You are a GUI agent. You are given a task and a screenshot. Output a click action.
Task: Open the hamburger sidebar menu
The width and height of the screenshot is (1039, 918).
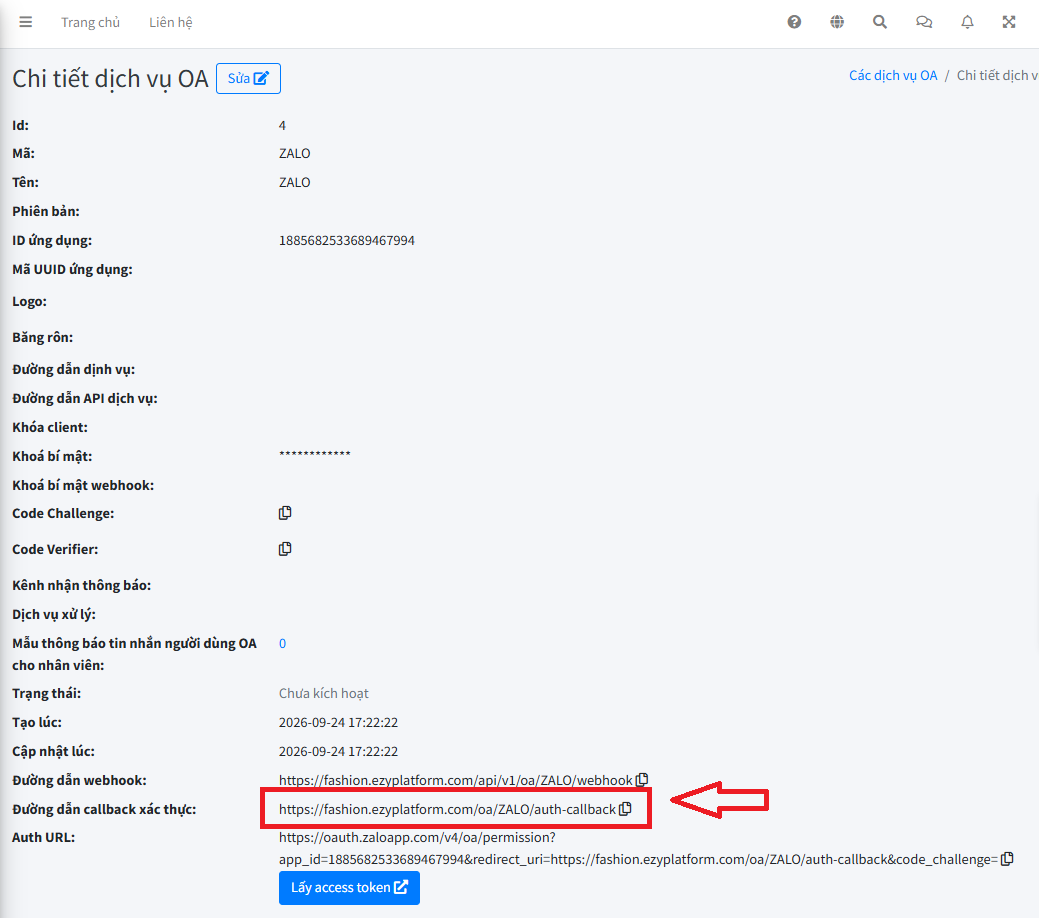[x=26, y=22]
